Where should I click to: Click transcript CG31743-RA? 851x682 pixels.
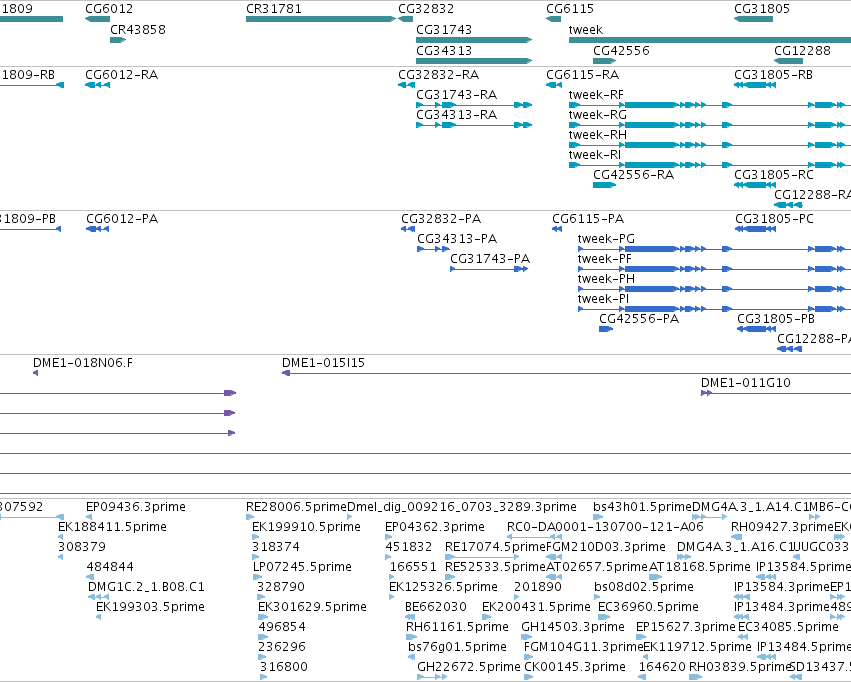tap(474, 105)
